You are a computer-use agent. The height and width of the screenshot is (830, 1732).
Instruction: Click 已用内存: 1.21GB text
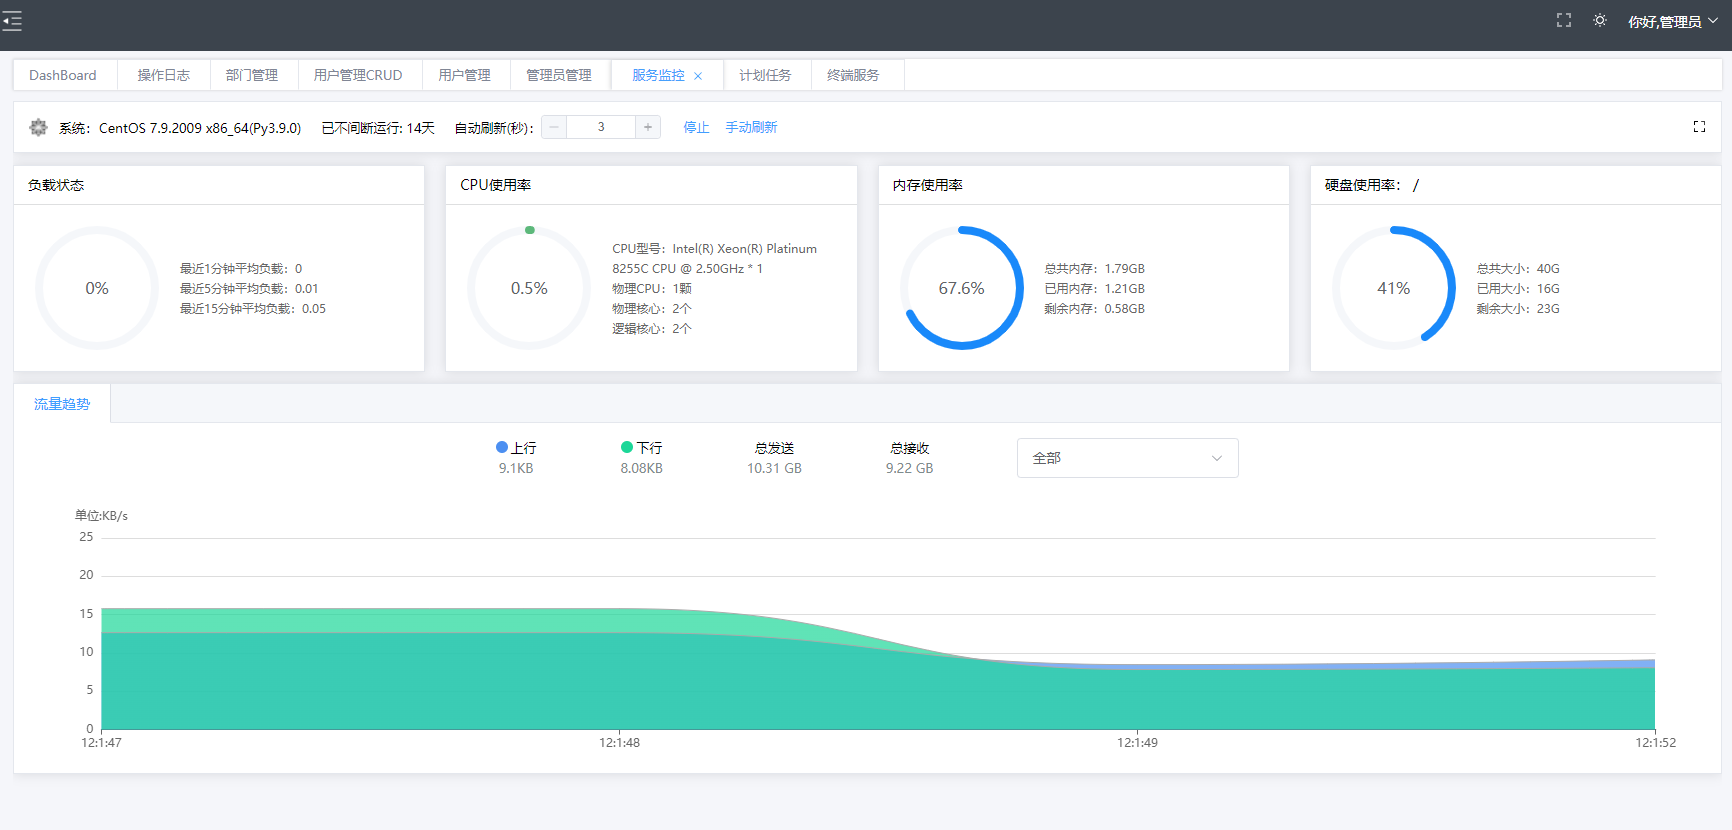click(x=1094, y=288)
